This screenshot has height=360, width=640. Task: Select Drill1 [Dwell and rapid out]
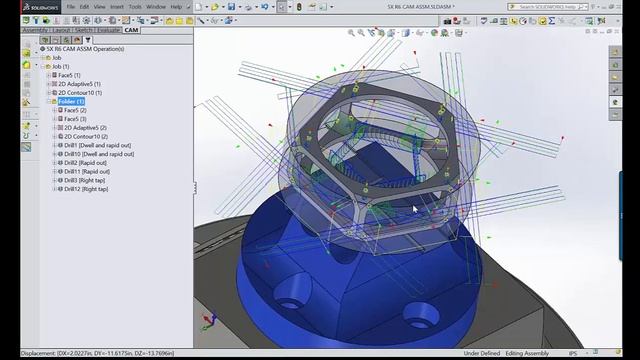(x=98, y=145)
